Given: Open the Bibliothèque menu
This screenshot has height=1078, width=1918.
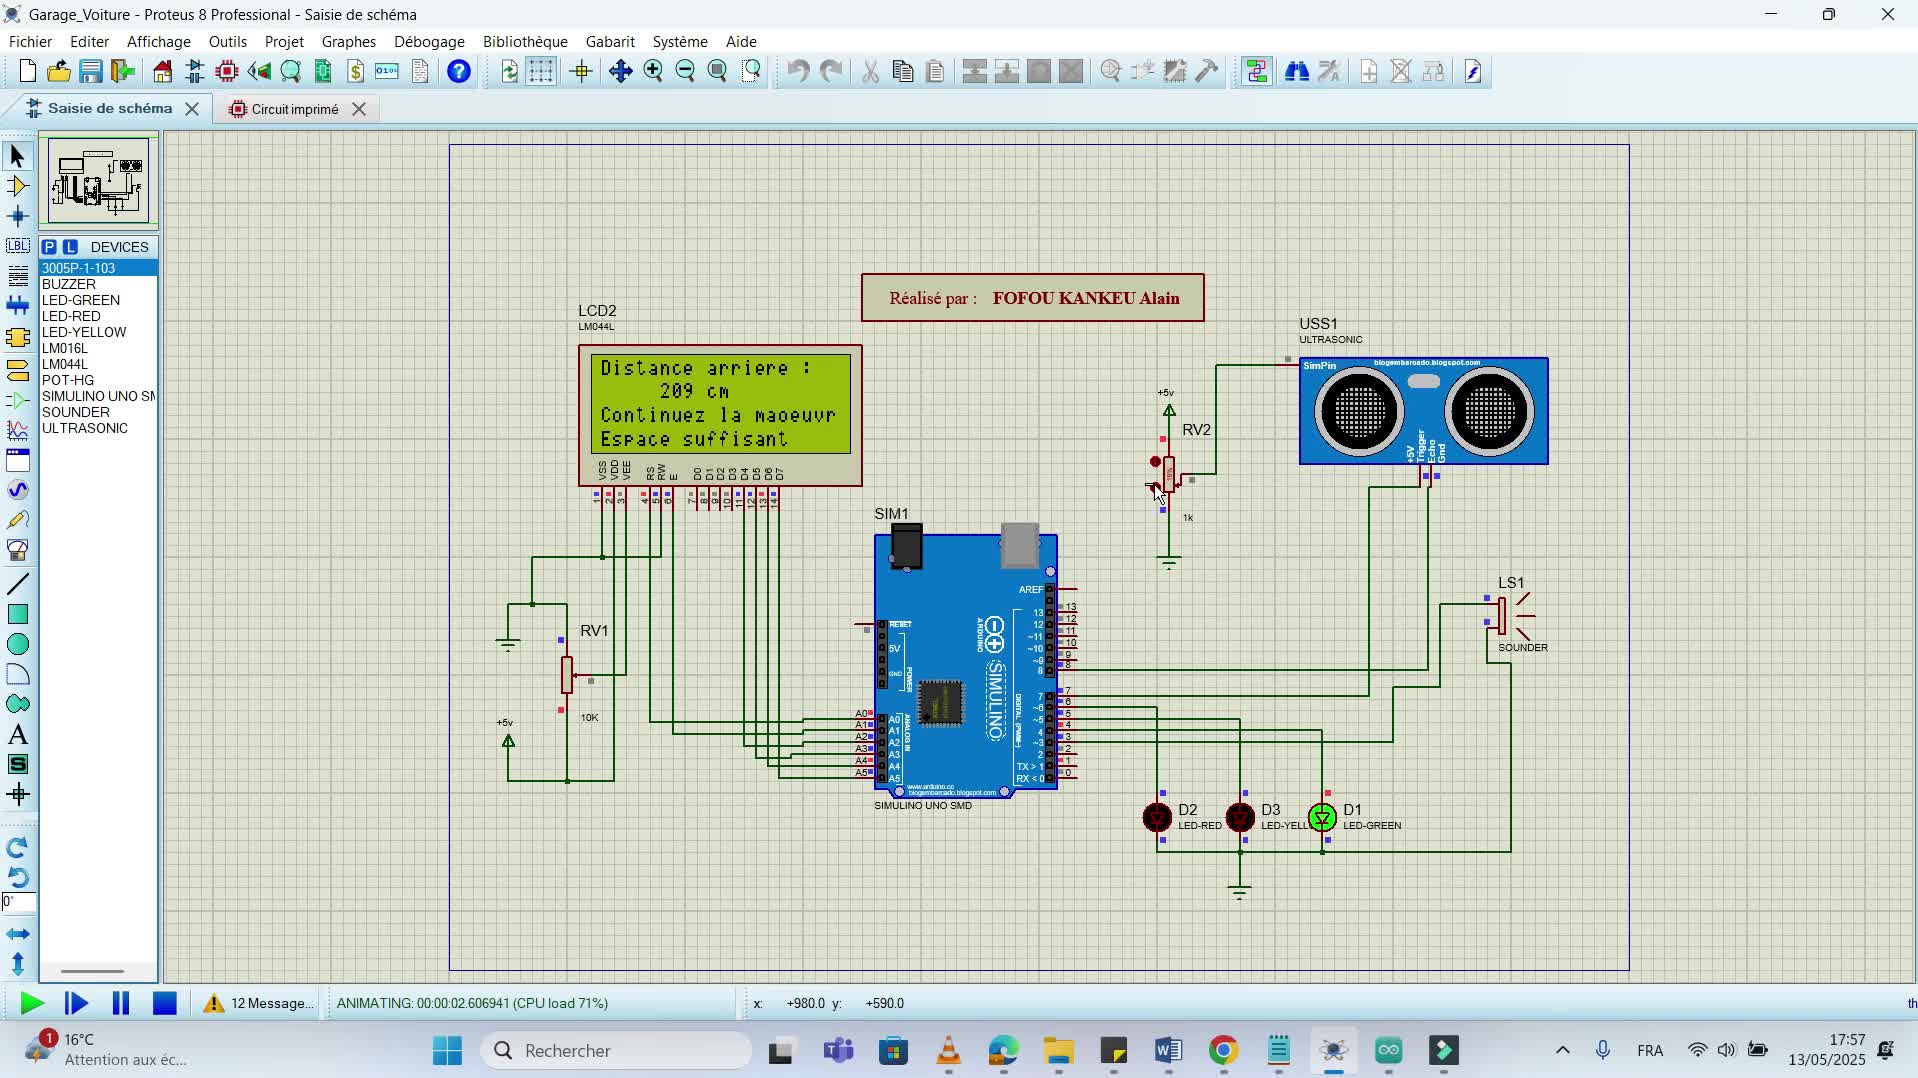Looking at the screenshot, I should (x=525, y=41).
